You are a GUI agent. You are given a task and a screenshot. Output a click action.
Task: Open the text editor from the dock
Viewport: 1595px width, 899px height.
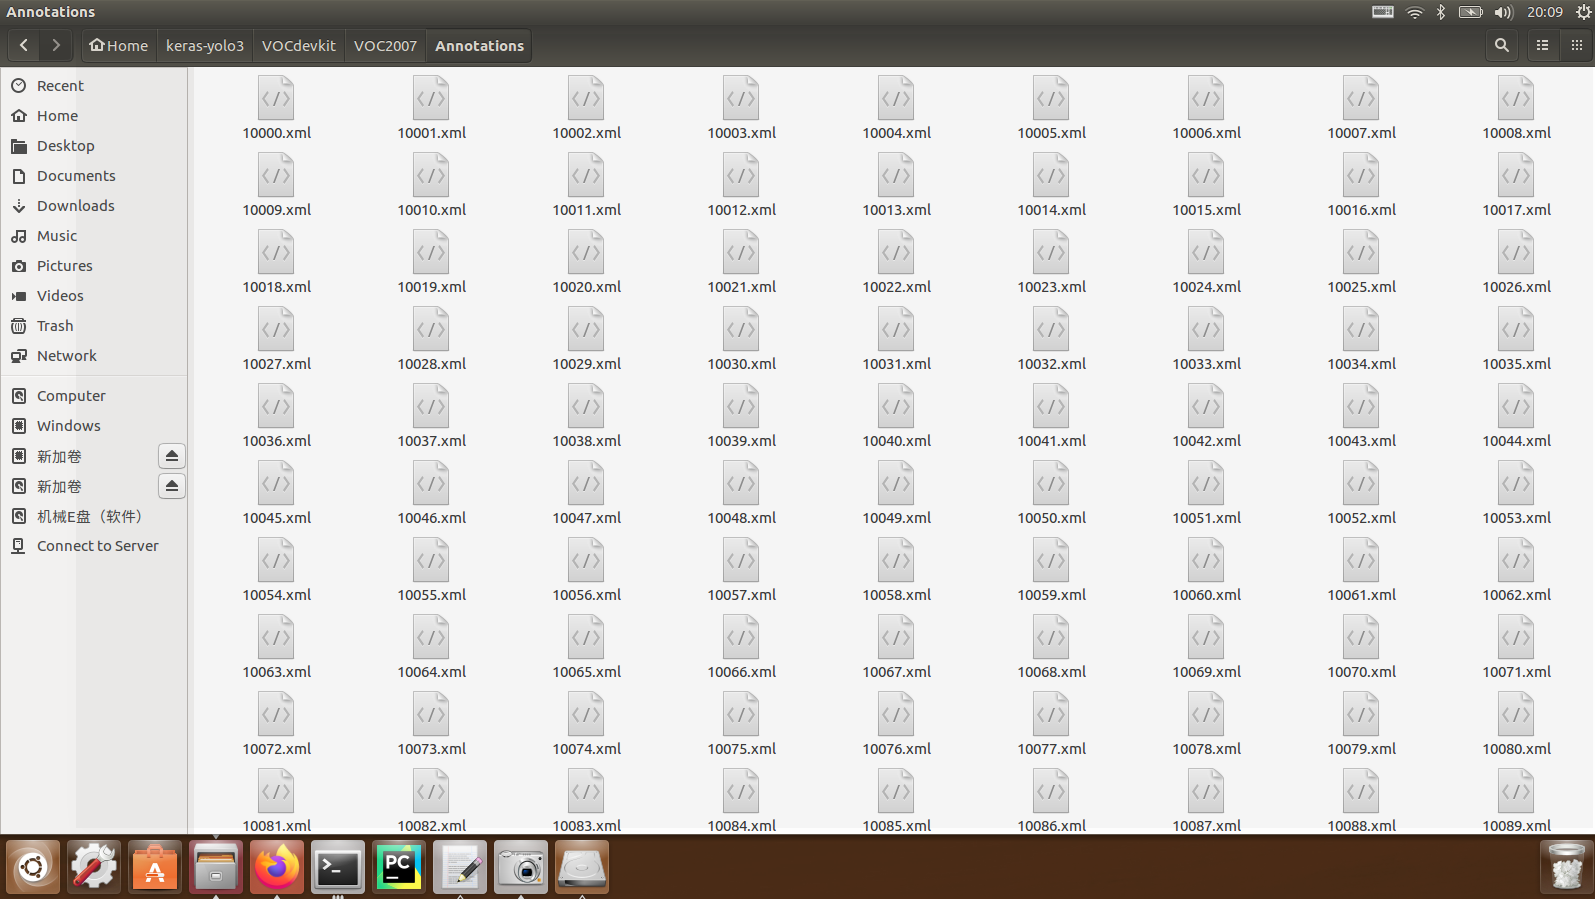point(460,867)
